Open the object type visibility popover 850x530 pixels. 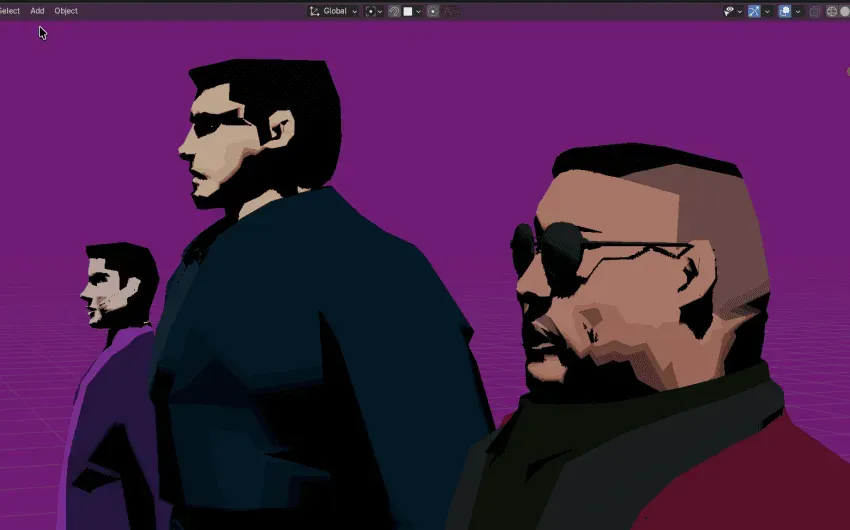pyautogui.click(x=732, y=11)
